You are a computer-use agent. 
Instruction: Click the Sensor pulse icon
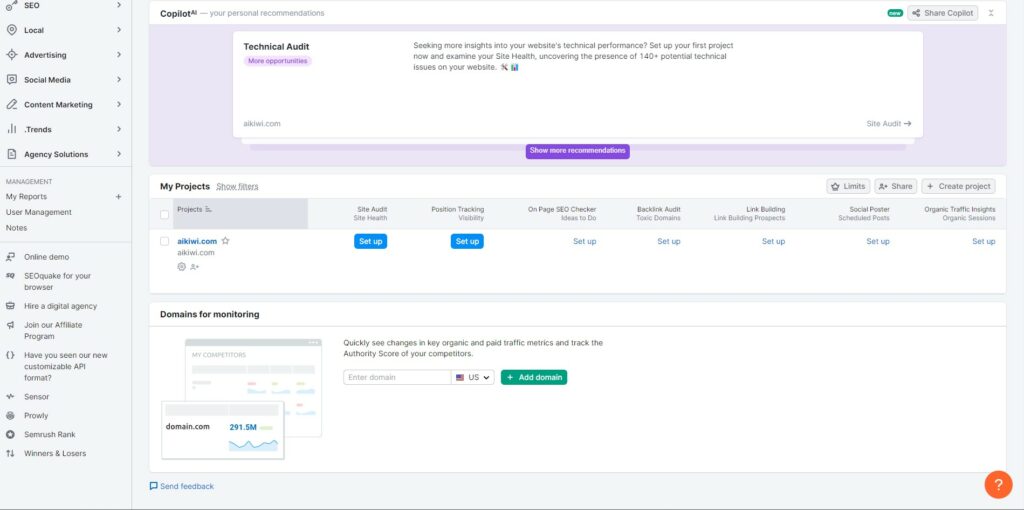click(10, 396)
